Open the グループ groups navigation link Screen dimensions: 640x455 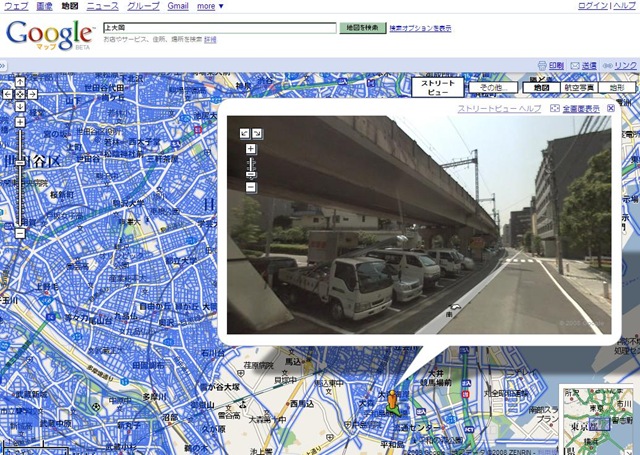(x=143, y=6)
